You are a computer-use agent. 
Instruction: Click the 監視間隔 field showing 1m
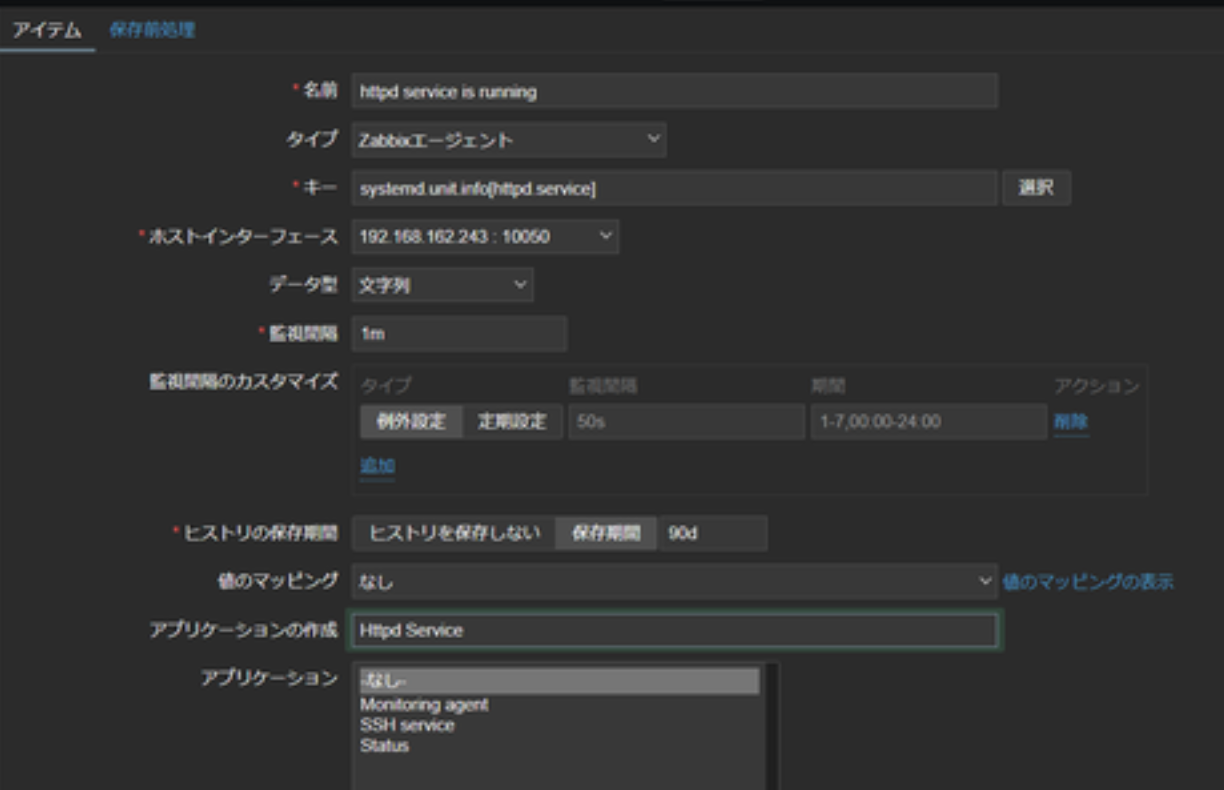pyautogui.click(x=457, y=335)
